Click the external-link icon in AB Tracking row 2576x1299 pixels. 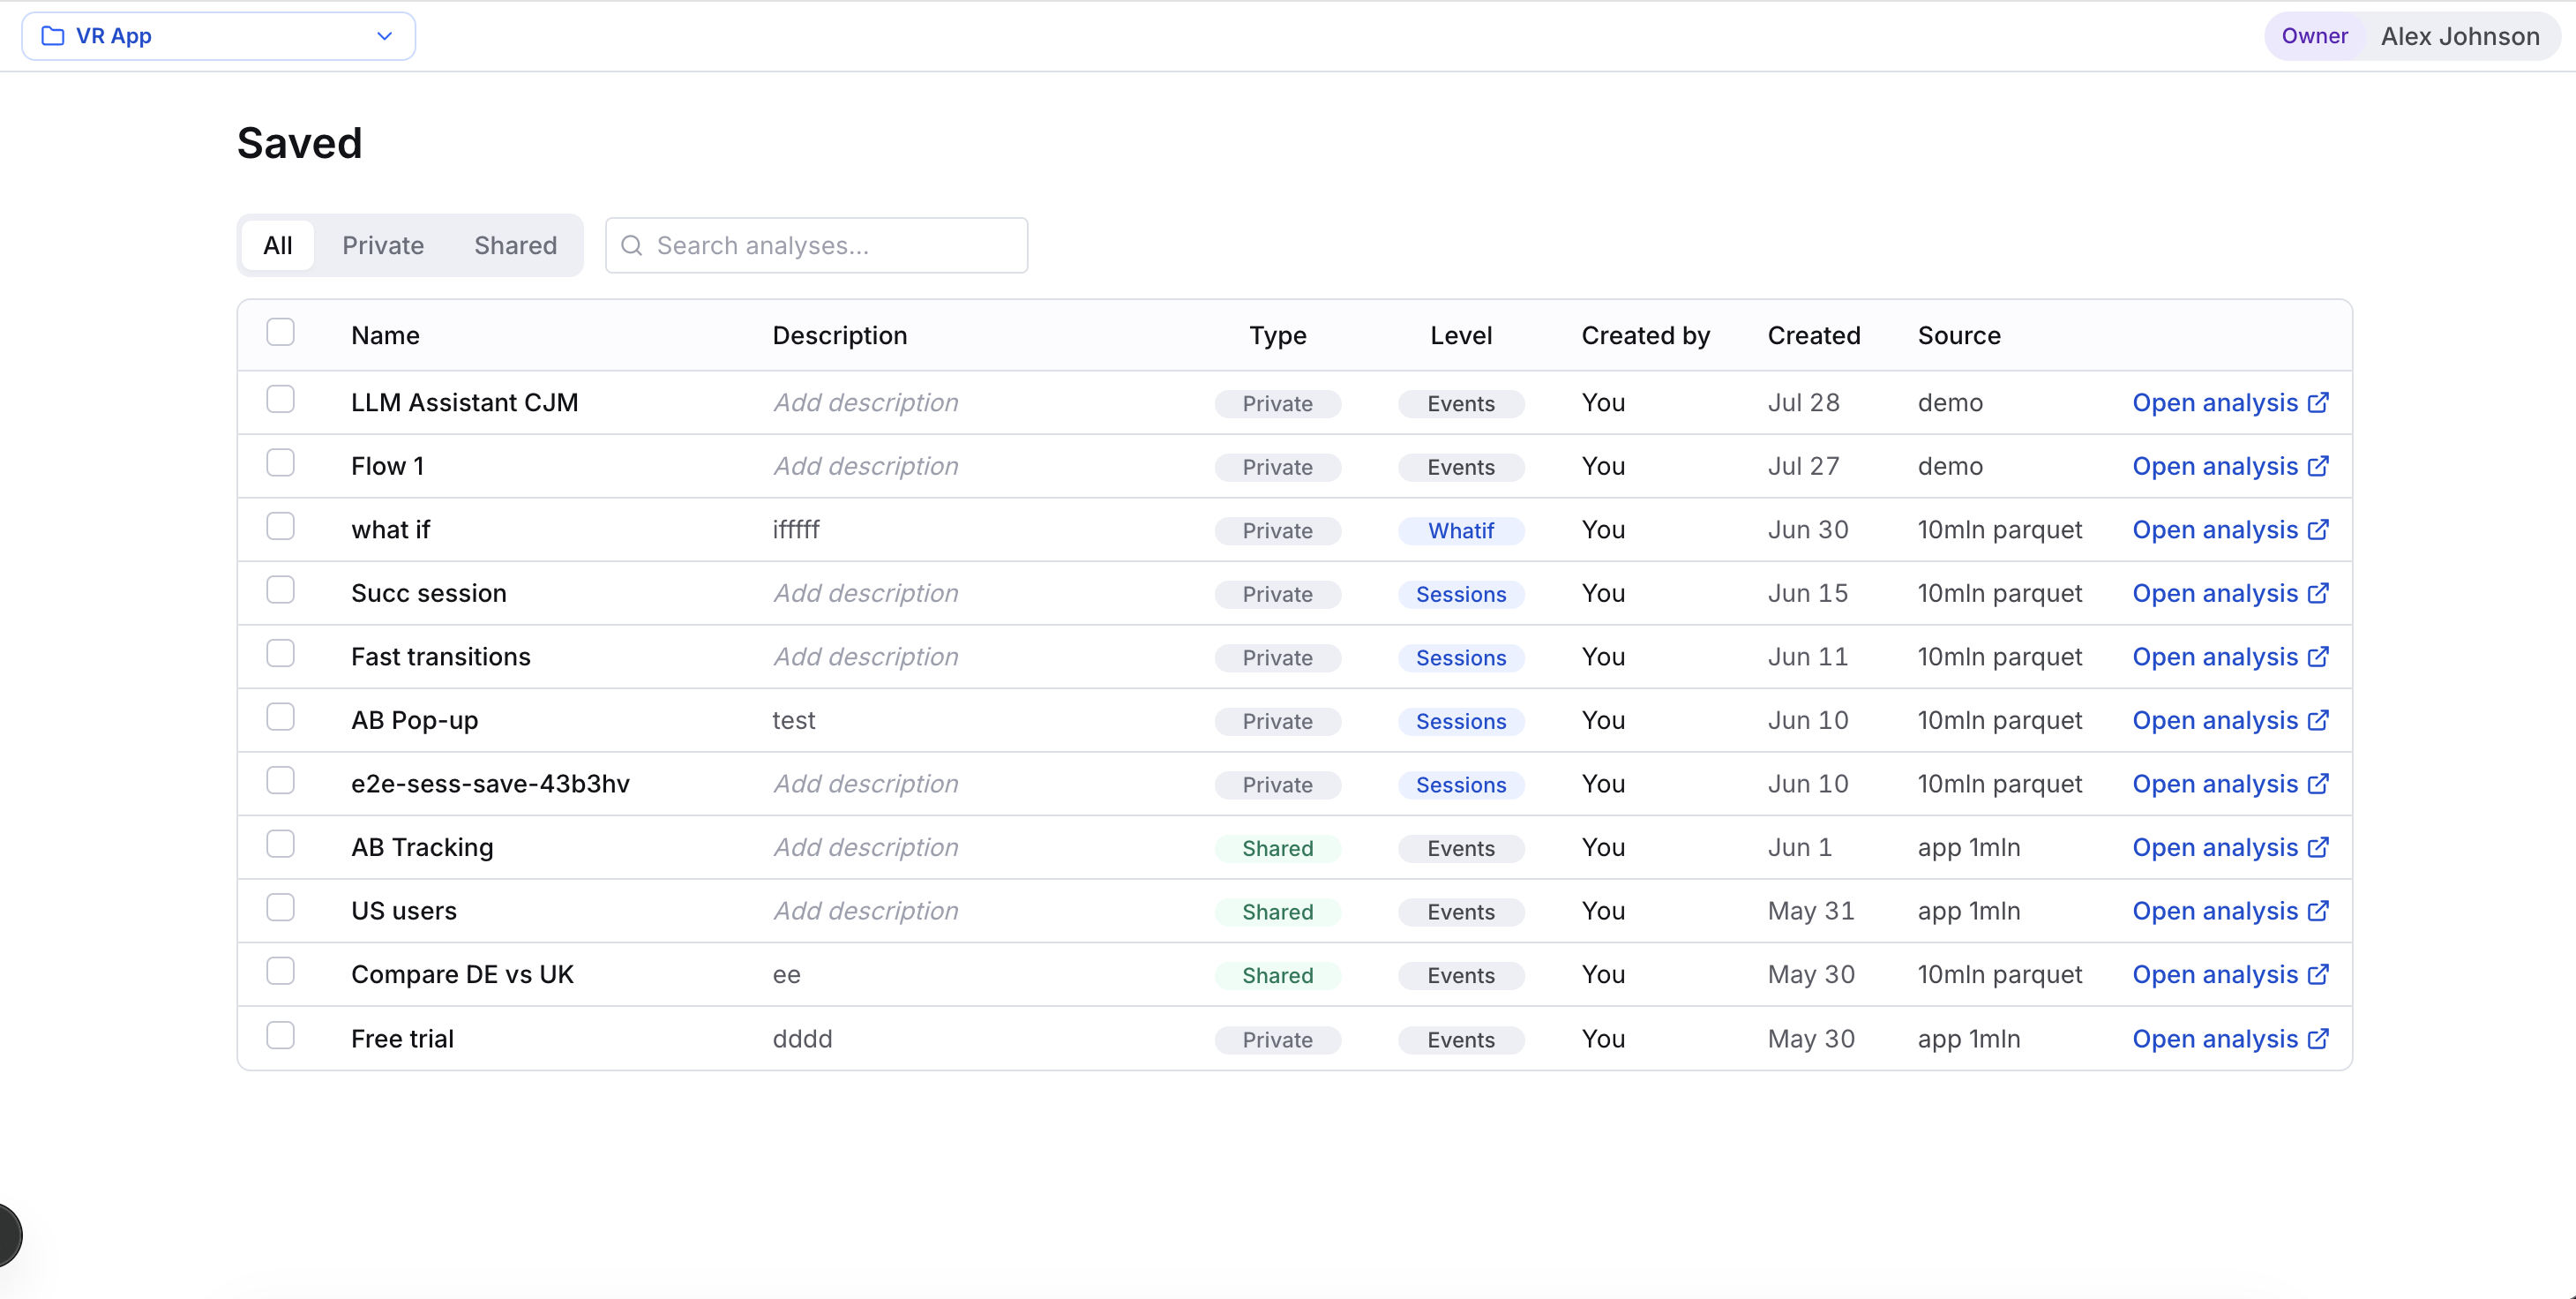point(2318,847)
